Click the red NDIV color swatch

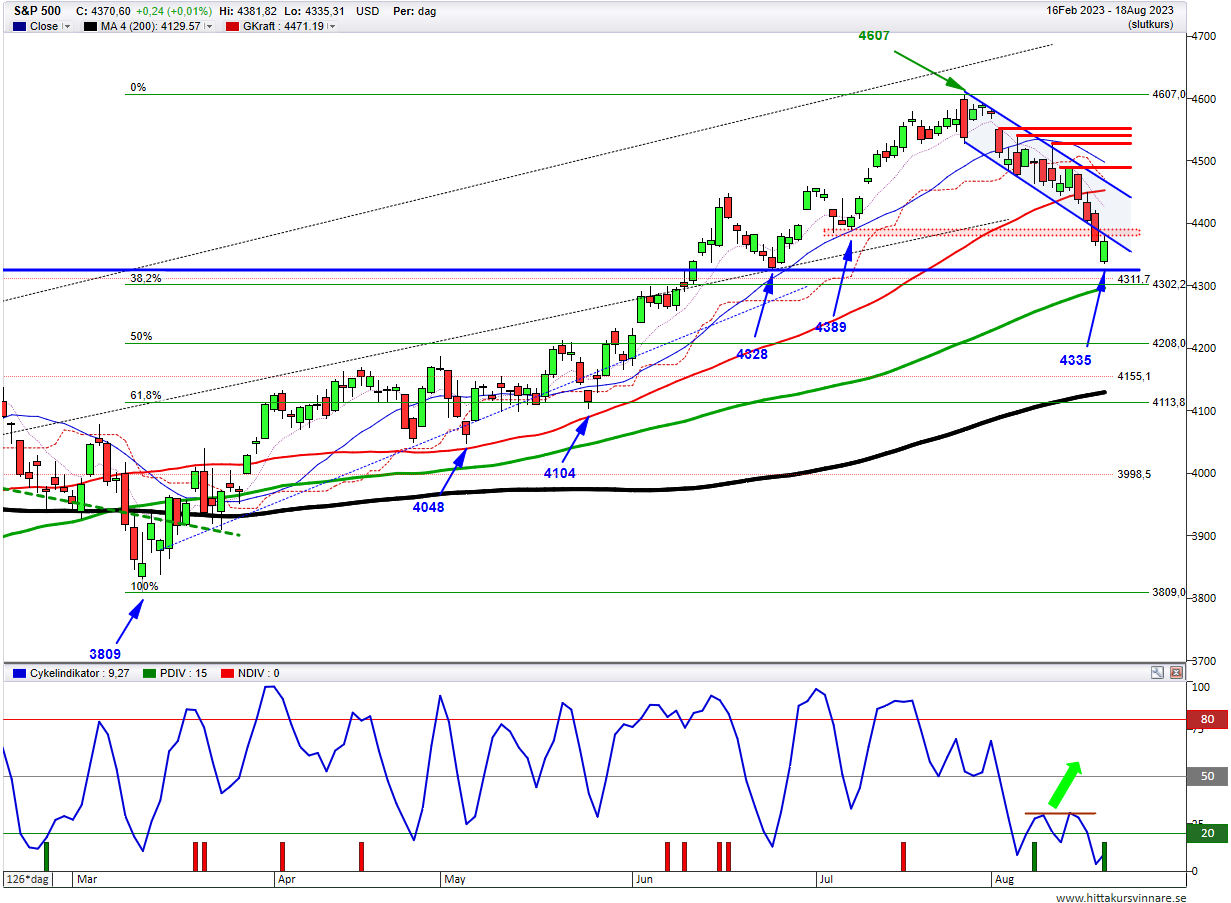tap(225, 674)
